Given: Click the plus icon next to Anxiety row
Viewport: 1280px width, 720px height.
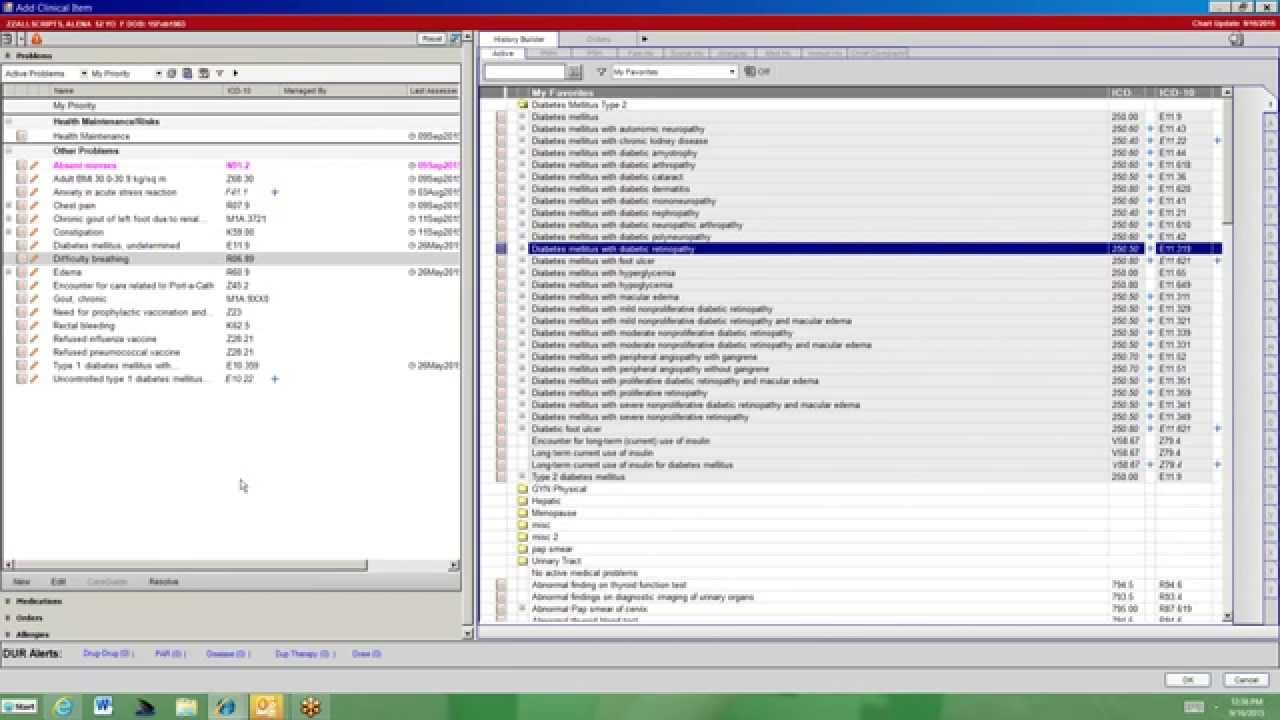Looking at the screenshot, I should click(275, 192).
